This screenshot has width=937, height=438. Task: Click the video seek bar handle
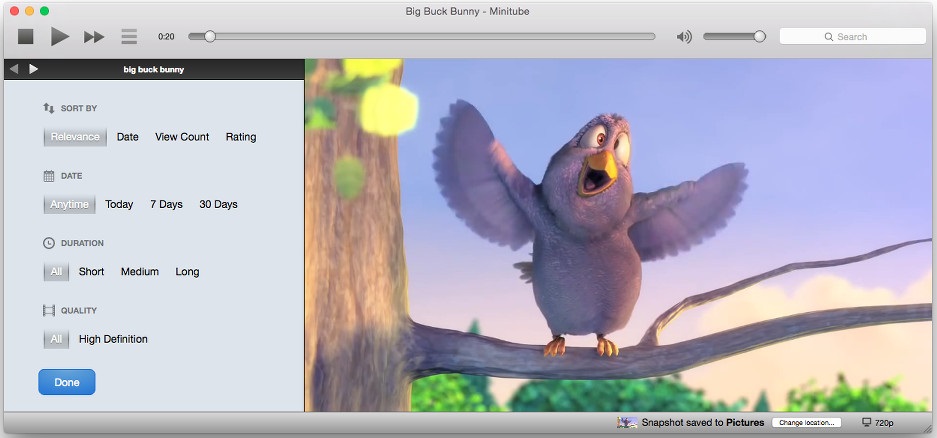click(x=210, y=36)
